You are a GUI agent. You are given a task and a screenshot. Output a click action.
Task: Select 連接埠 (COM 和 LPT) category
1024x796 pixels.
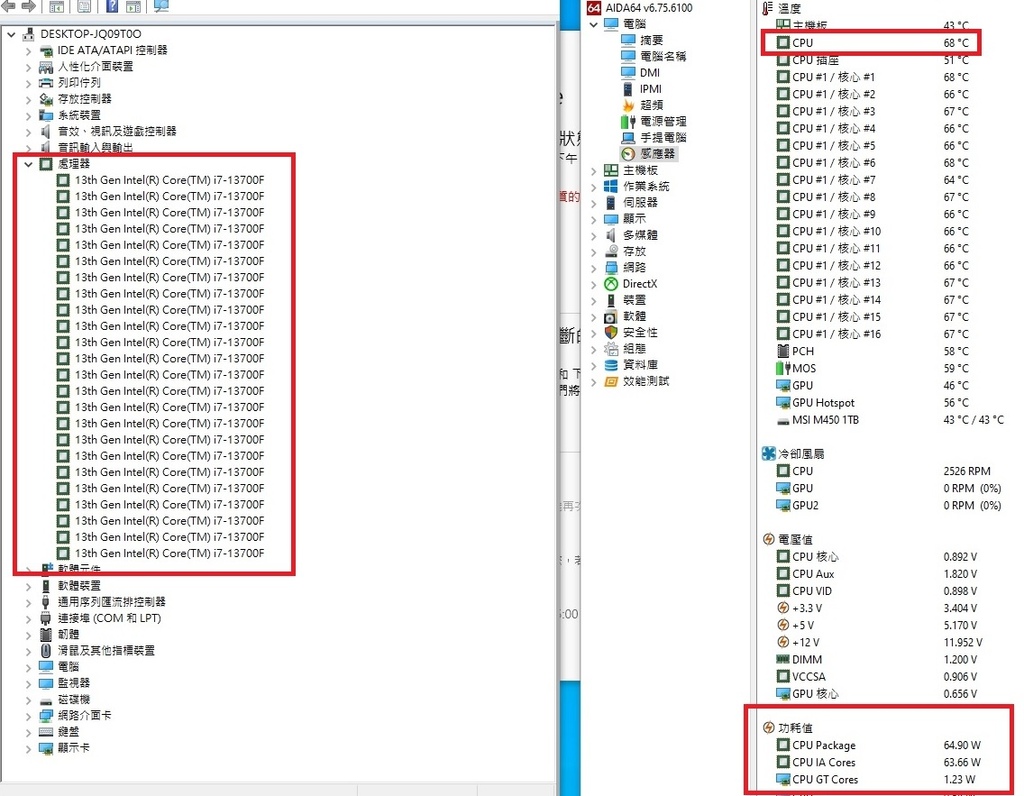[x=109, y=618]
